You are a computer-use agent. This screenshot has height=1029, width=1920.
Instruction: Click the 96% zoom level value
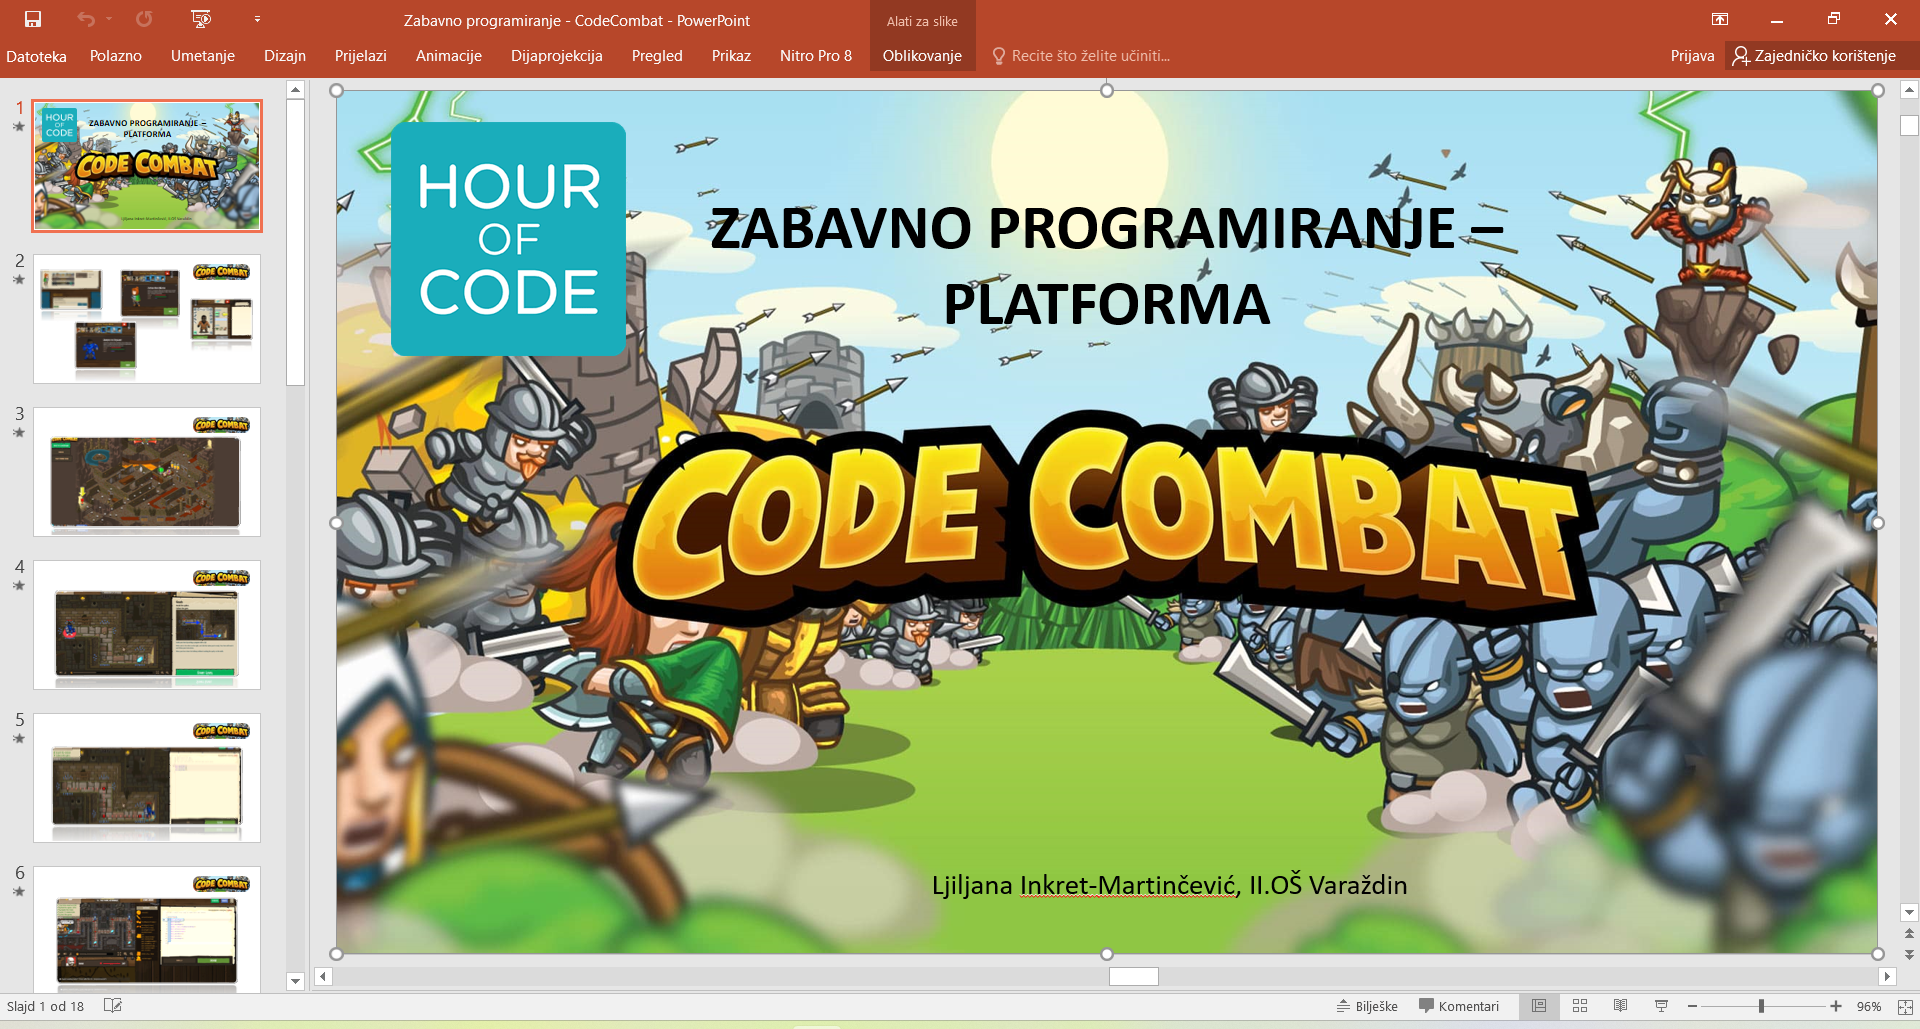[x=1869, y=1006]
